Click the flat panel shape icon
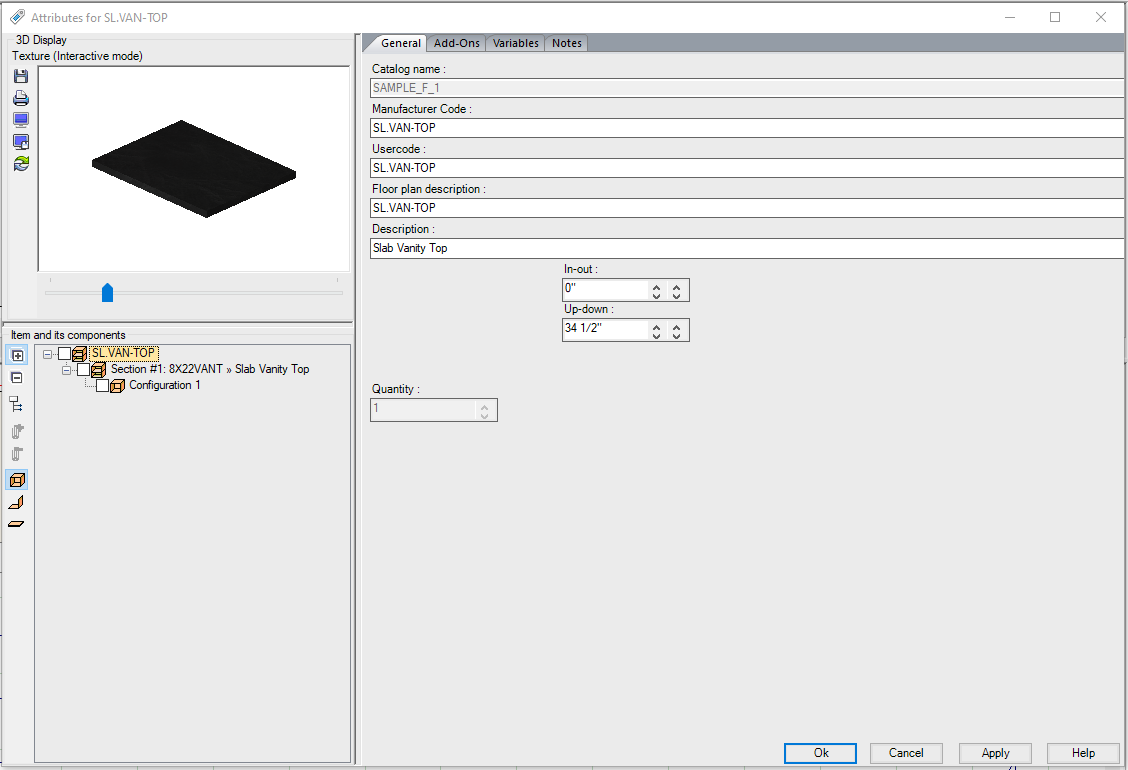Screen dimensions: 1128x770 point(17,523)
